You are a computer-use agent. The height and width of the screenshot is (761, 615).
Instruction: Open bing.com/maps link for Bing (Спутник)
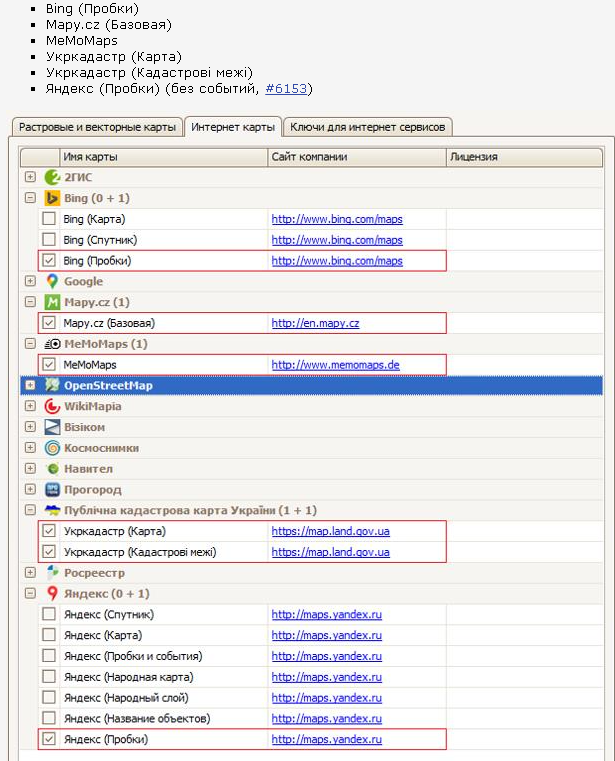pyautogui.click(x=337, y=240)
